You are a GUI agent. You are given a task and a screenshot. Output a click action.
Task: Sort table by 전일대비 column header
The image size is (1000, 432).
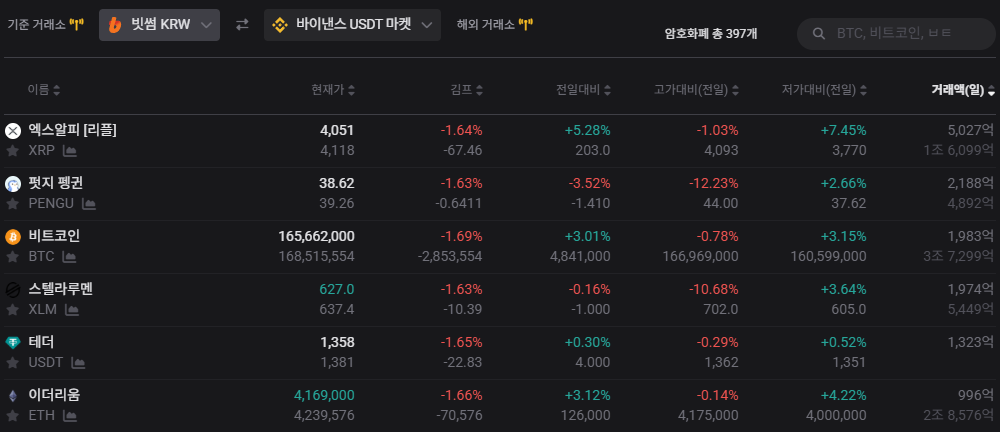tap(584, 90)
